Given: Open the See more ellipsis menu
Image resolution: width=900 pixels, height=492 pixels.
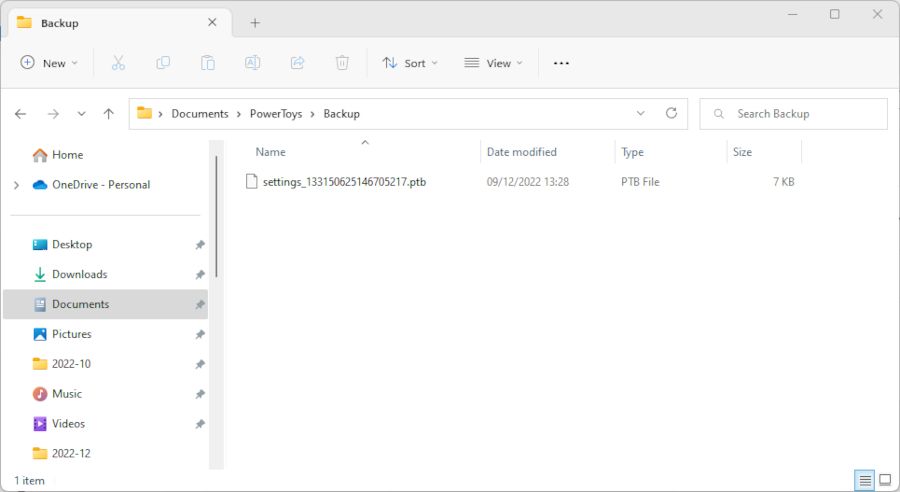Looking at the screenshot, I should click(561, 63).
